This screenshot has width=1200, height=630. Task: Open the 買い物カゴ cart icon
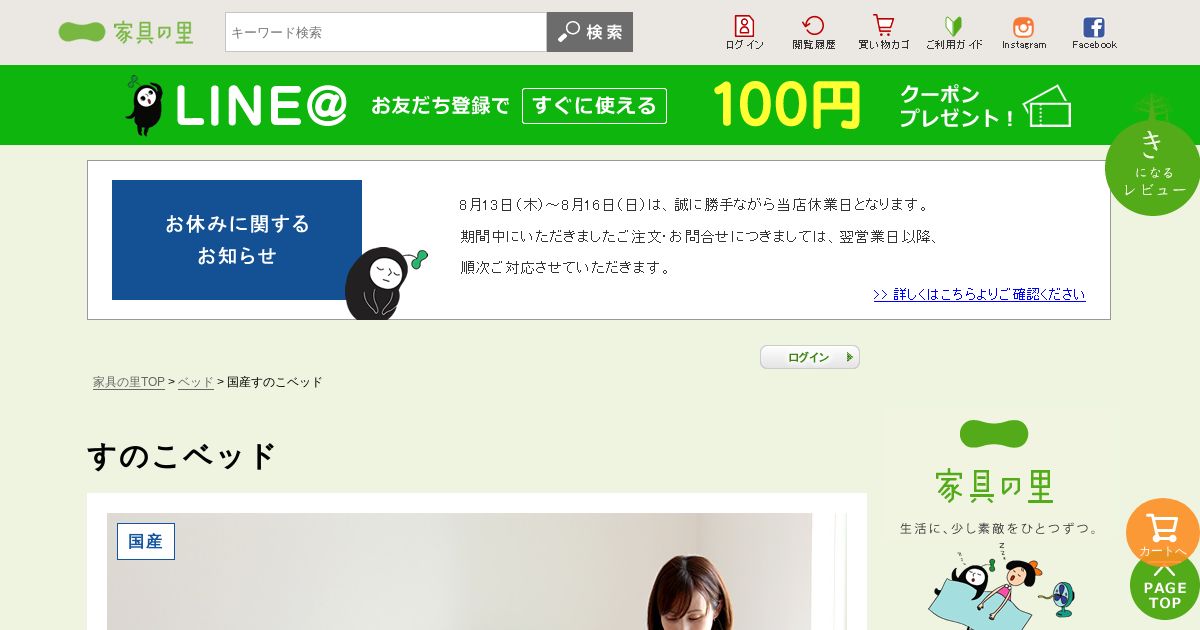[x=884, y=32]
